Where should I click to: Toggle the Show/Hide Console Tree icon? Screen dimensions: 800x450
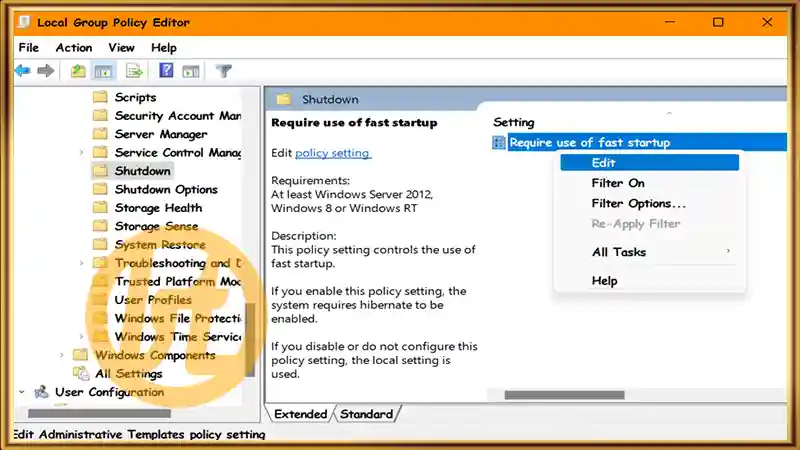[x=103, y=71]
